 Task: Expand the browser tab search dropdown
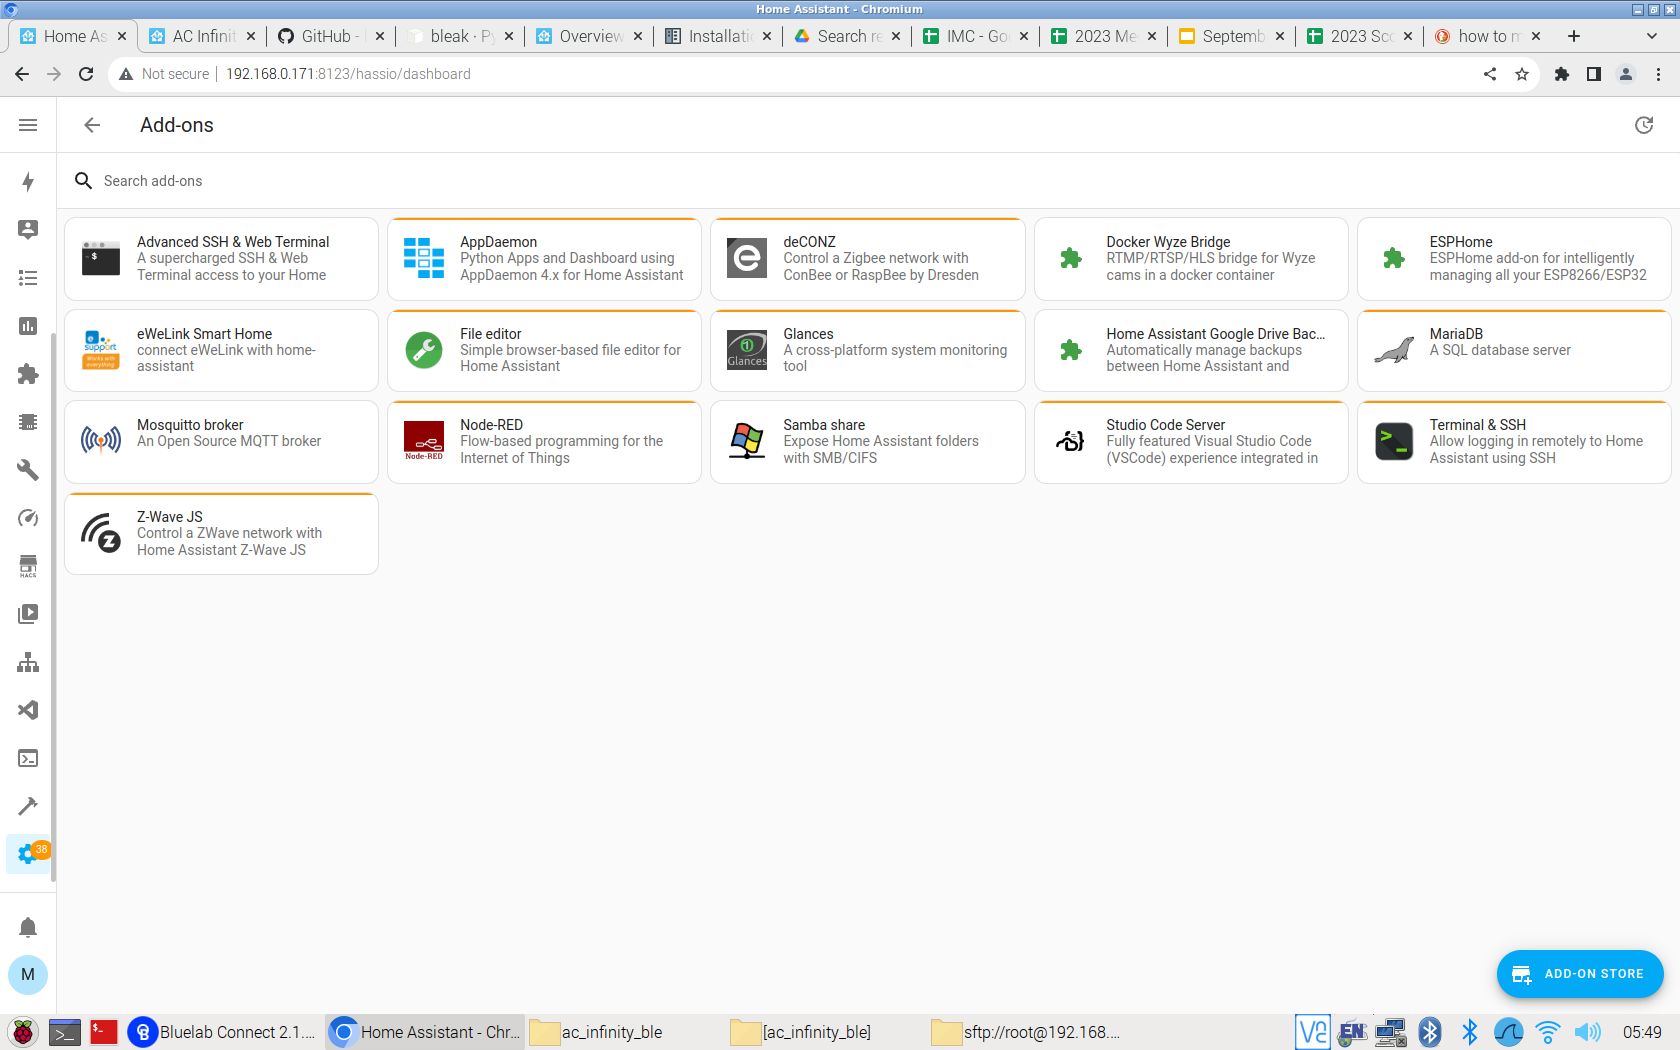pos(1651,36)
